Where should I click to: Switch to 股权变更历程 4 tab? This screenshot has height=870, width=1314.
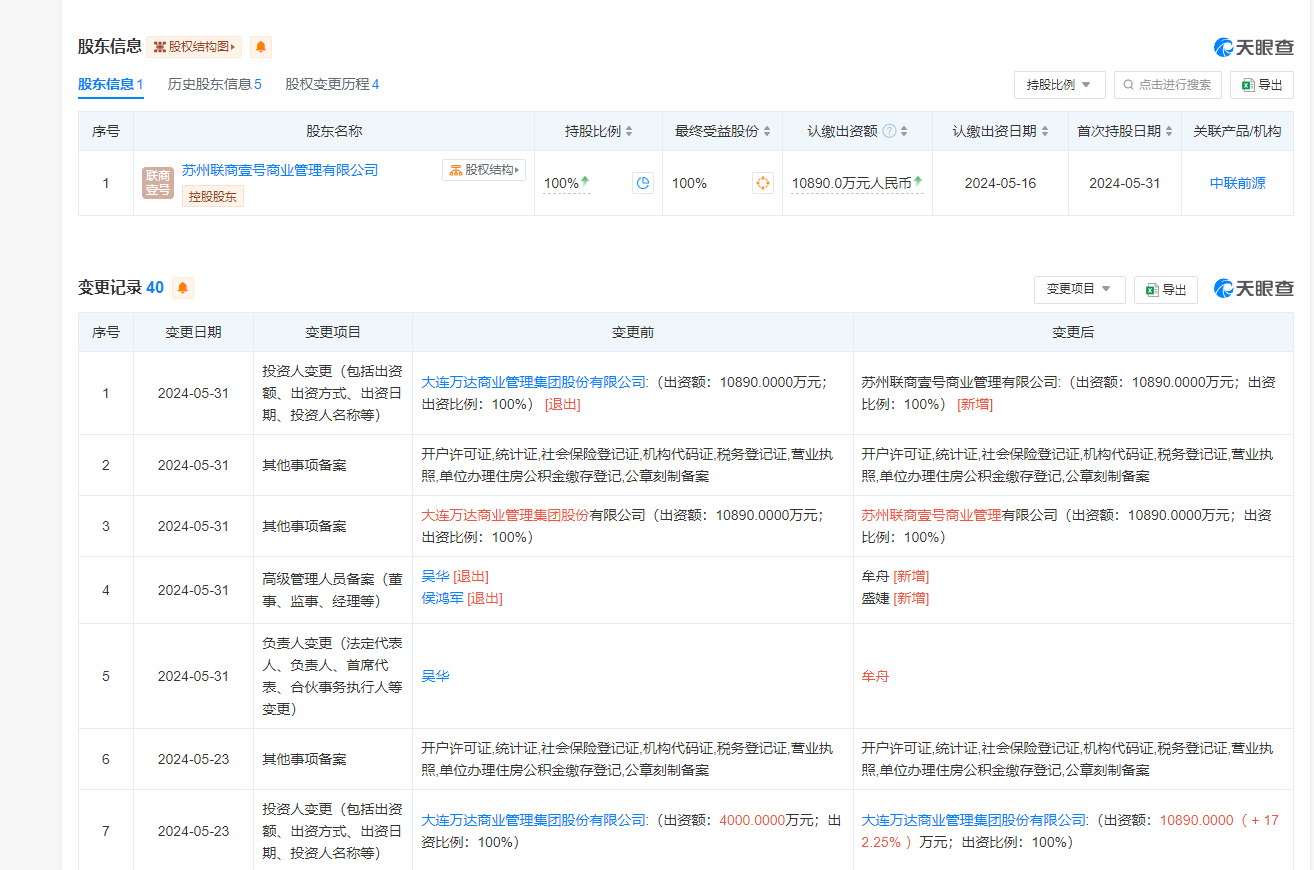tap(332, 84)
